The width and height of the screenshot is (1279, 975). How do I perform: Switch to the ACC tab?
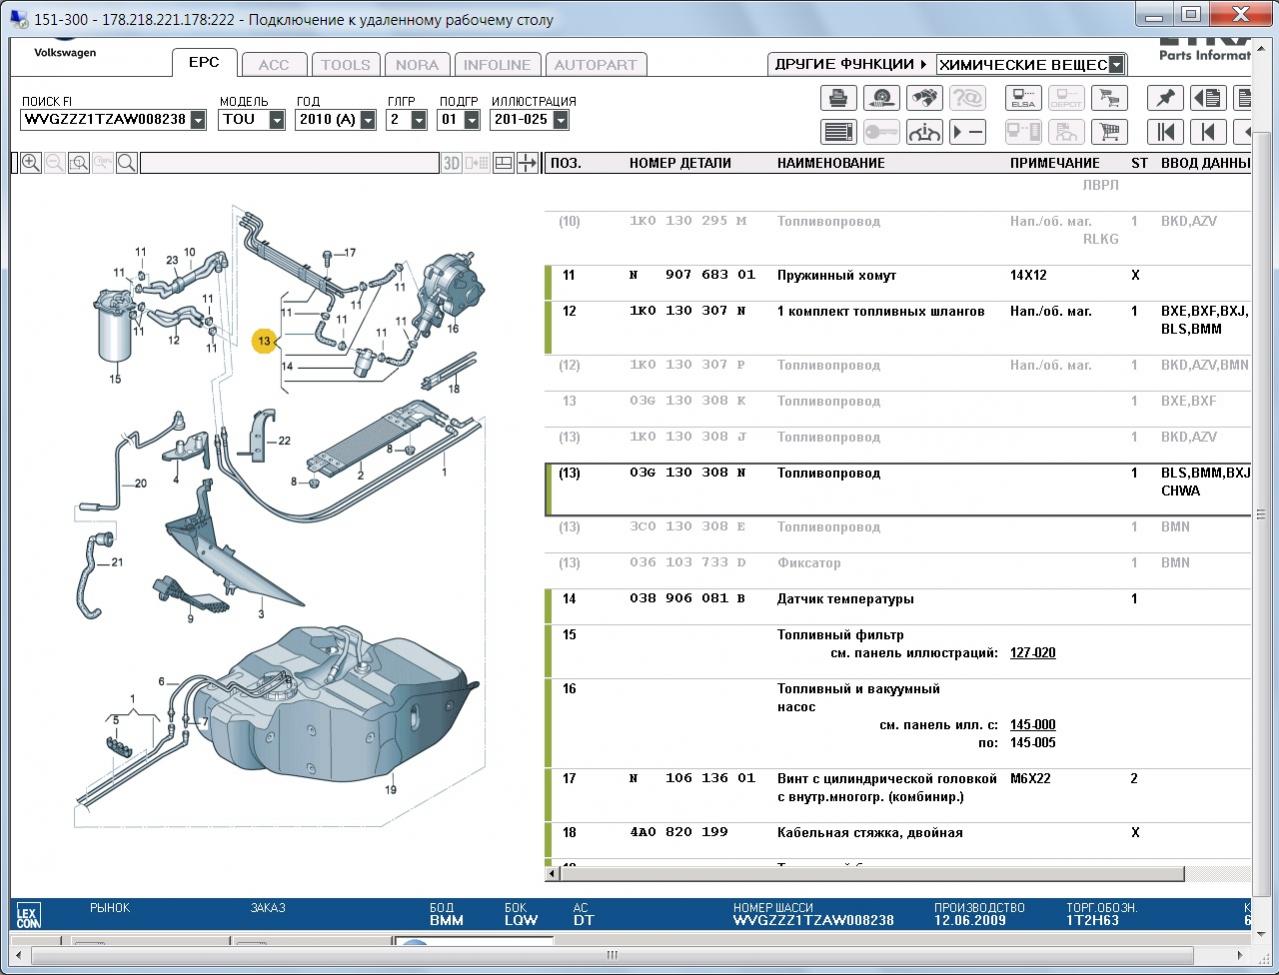click(x=274, y=65)
